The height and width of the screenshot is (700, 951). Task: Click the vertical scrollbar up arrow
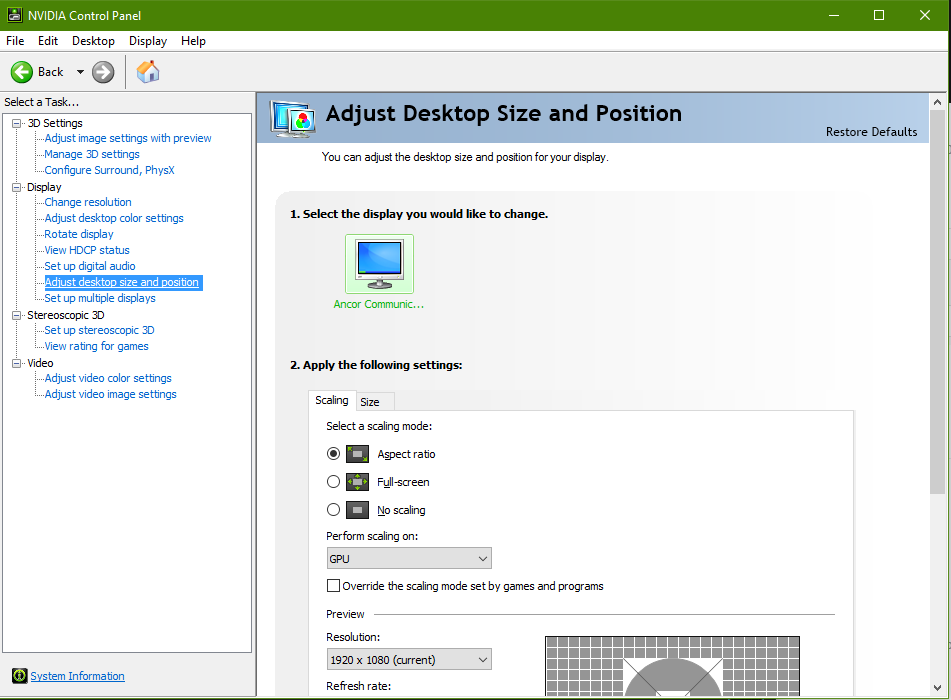click(938, 102)
